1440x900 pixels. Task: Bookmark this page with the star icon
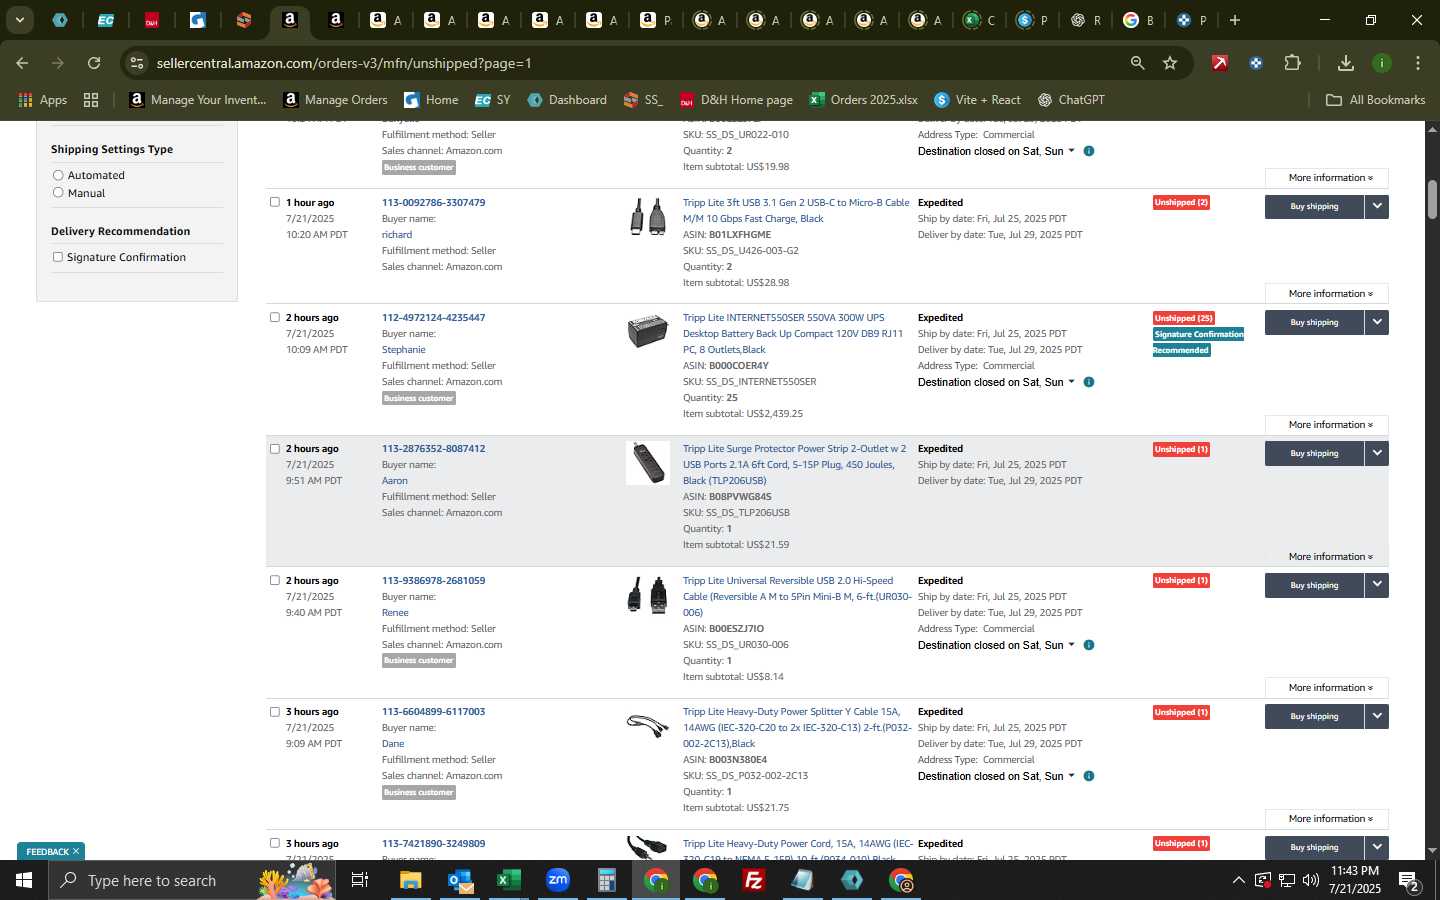pos(1170,63)
